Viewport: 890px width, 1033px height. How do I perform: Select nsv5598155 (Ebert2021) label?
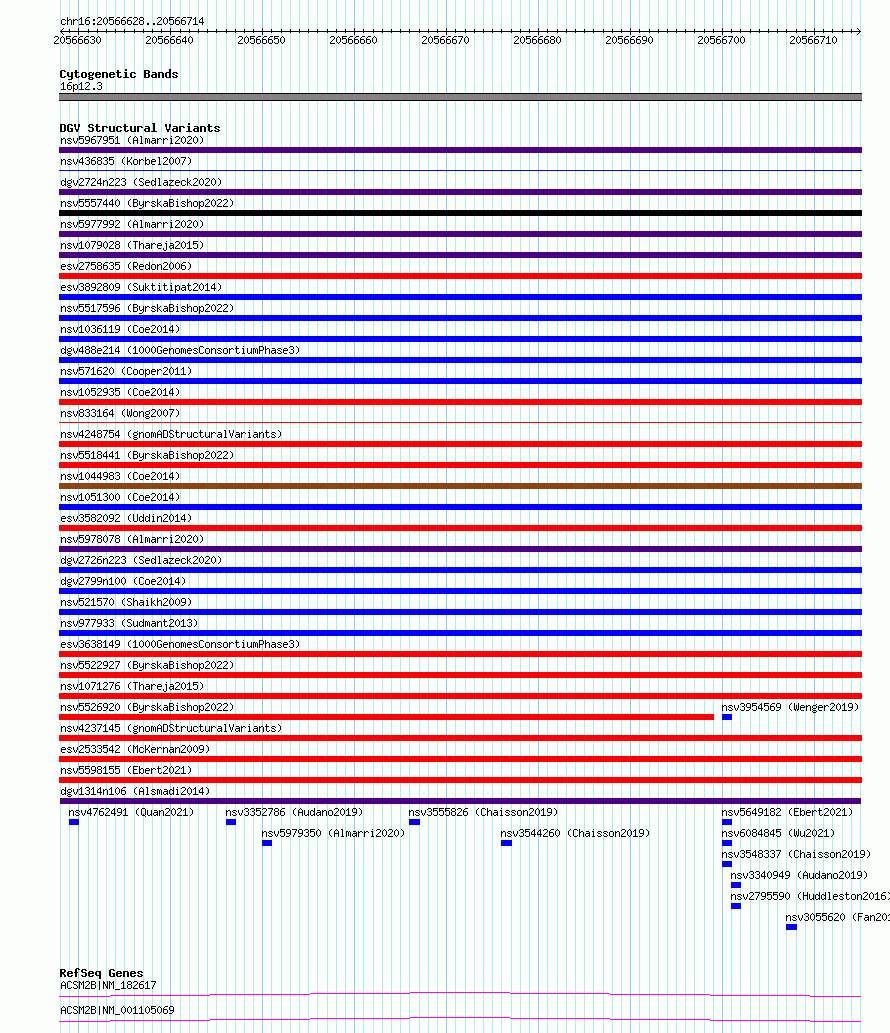click(x=126, y=771)
